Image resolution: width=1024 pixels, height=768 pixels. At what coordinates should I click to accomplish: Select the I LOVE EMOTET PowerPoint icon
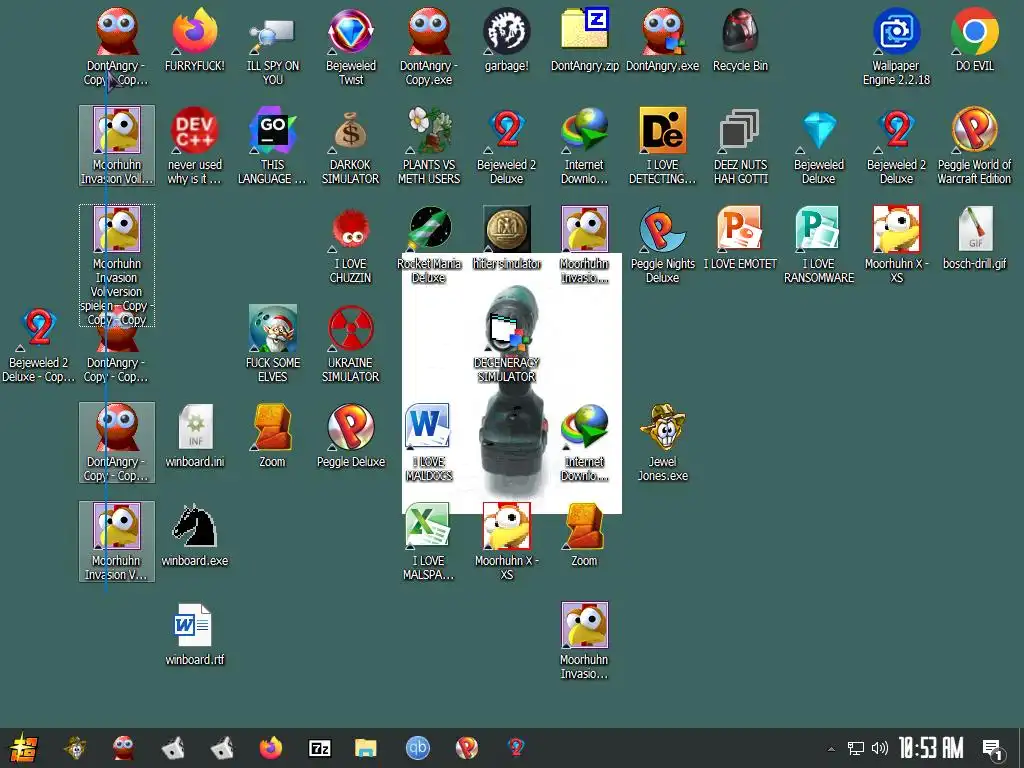pos(740,239)
